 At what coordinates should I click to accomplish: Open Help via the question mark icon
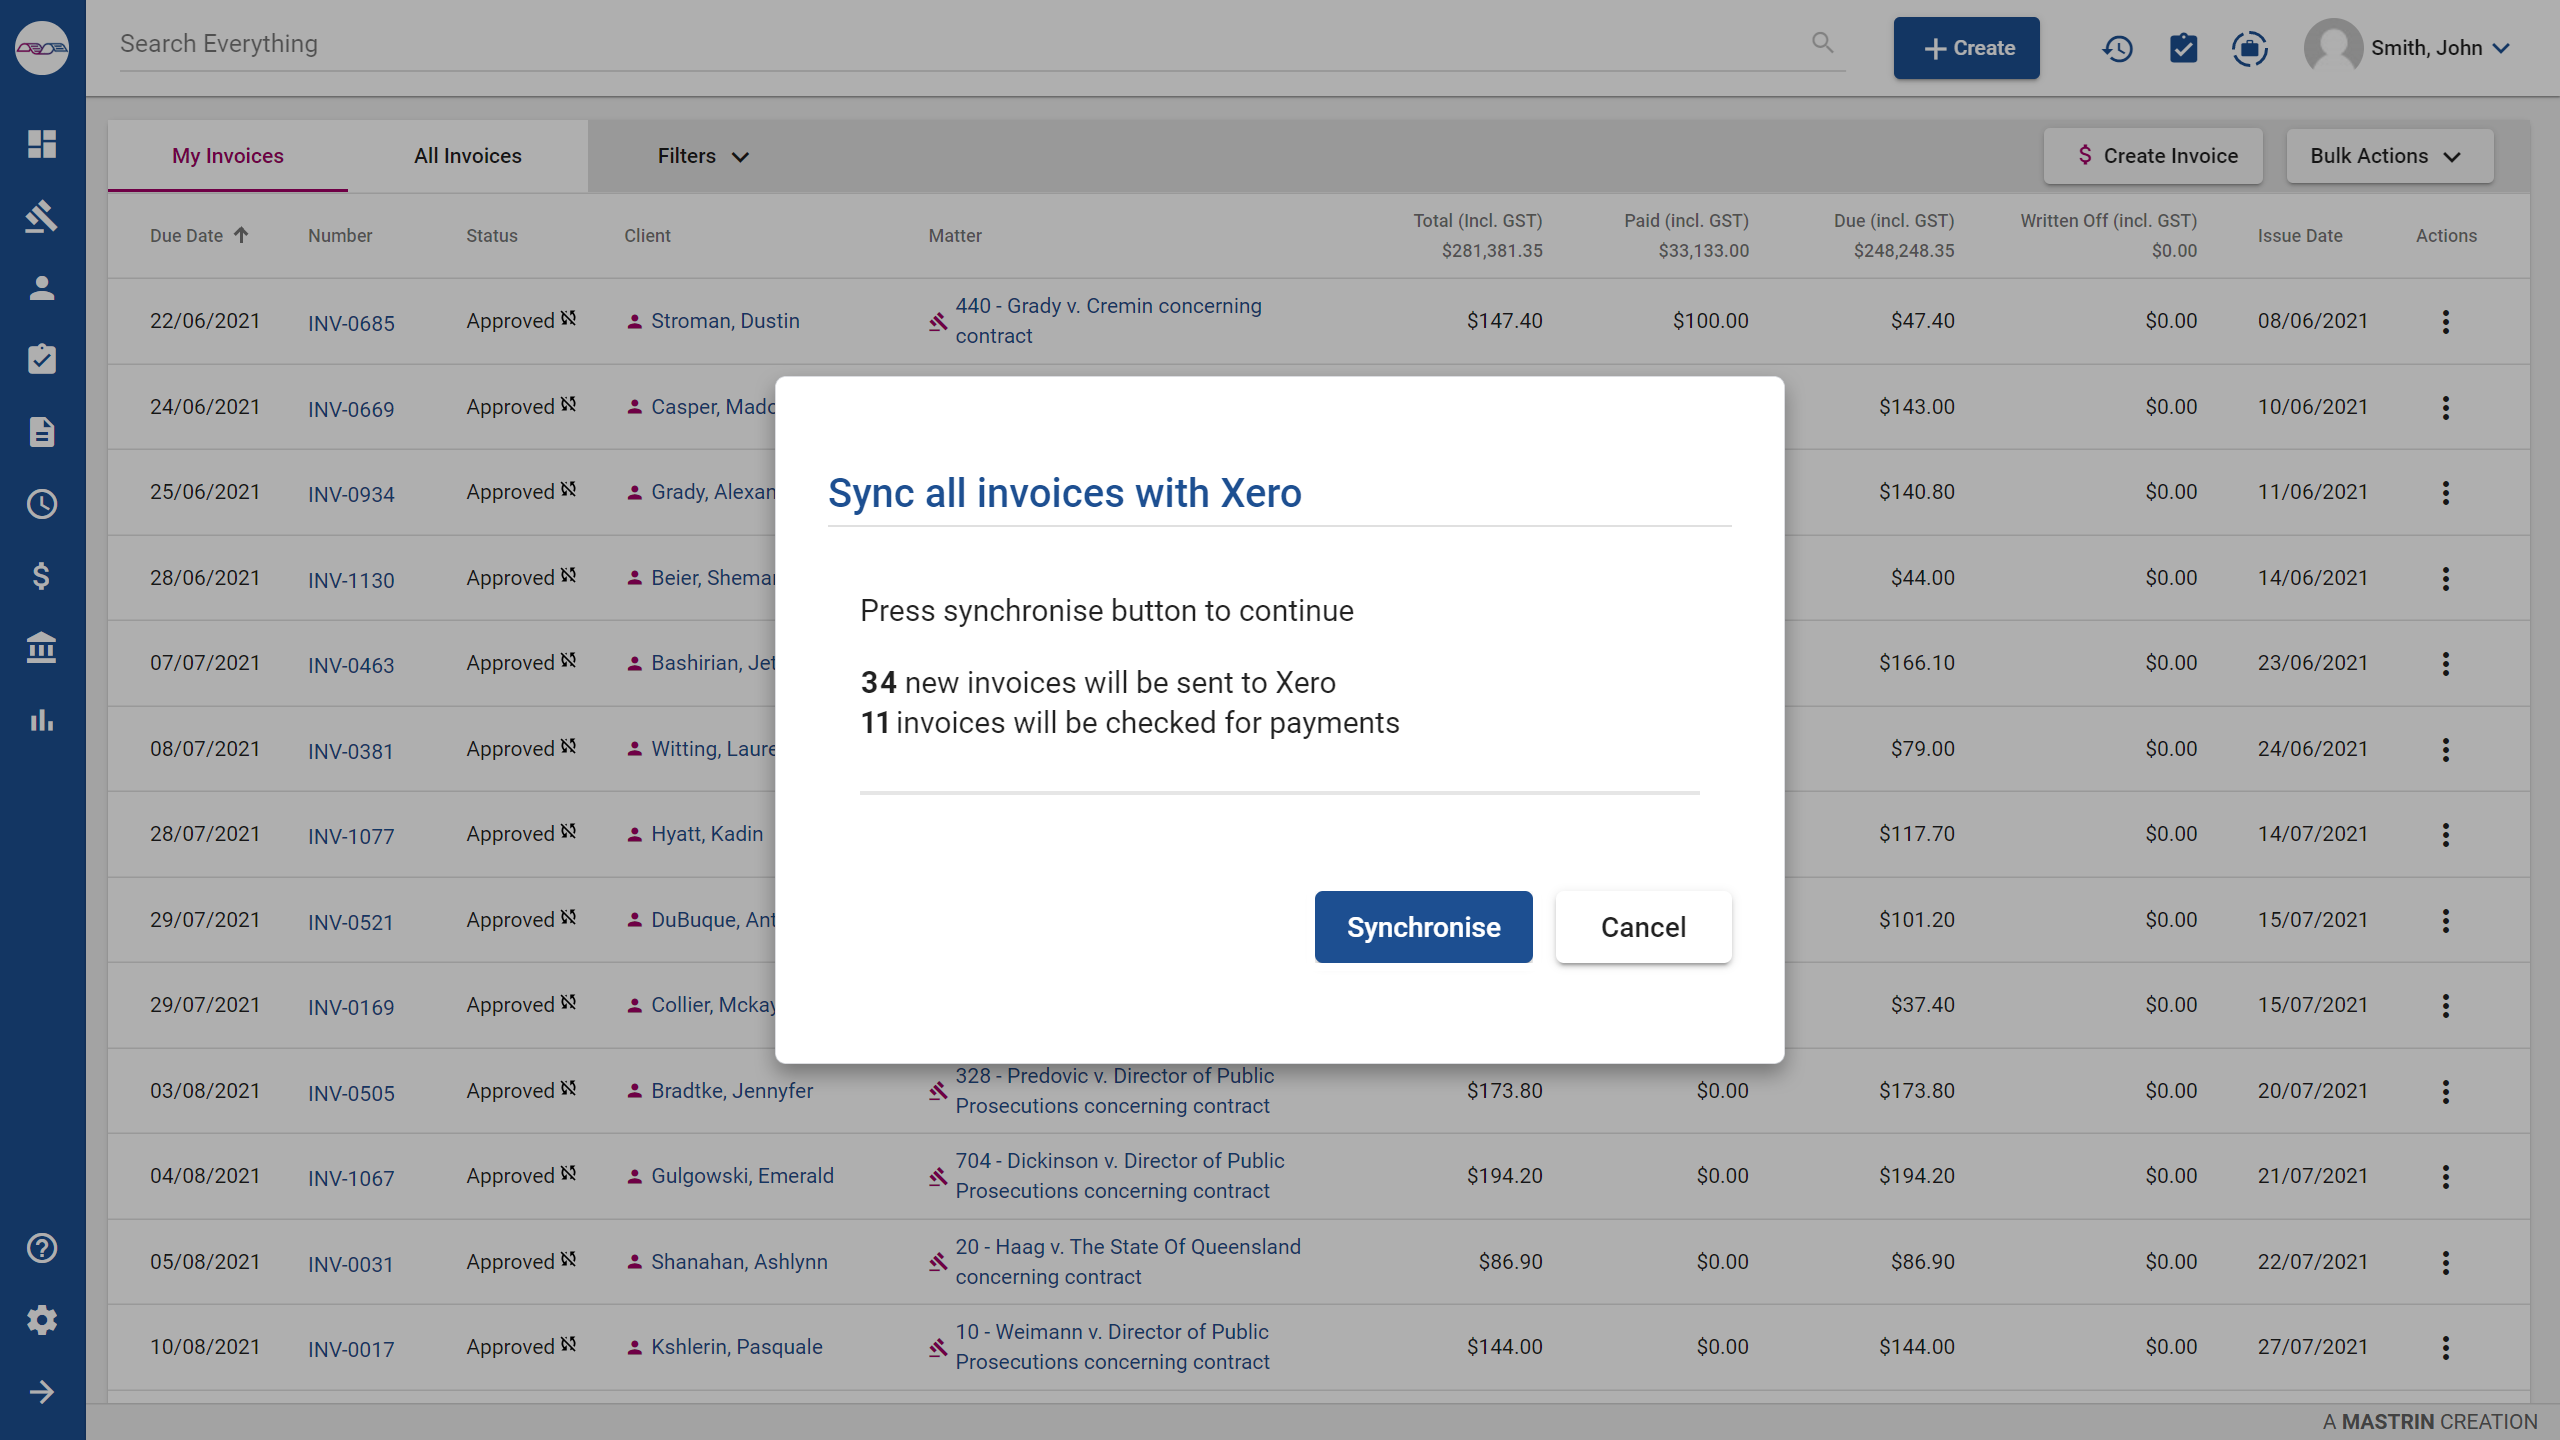[42, 1248]
